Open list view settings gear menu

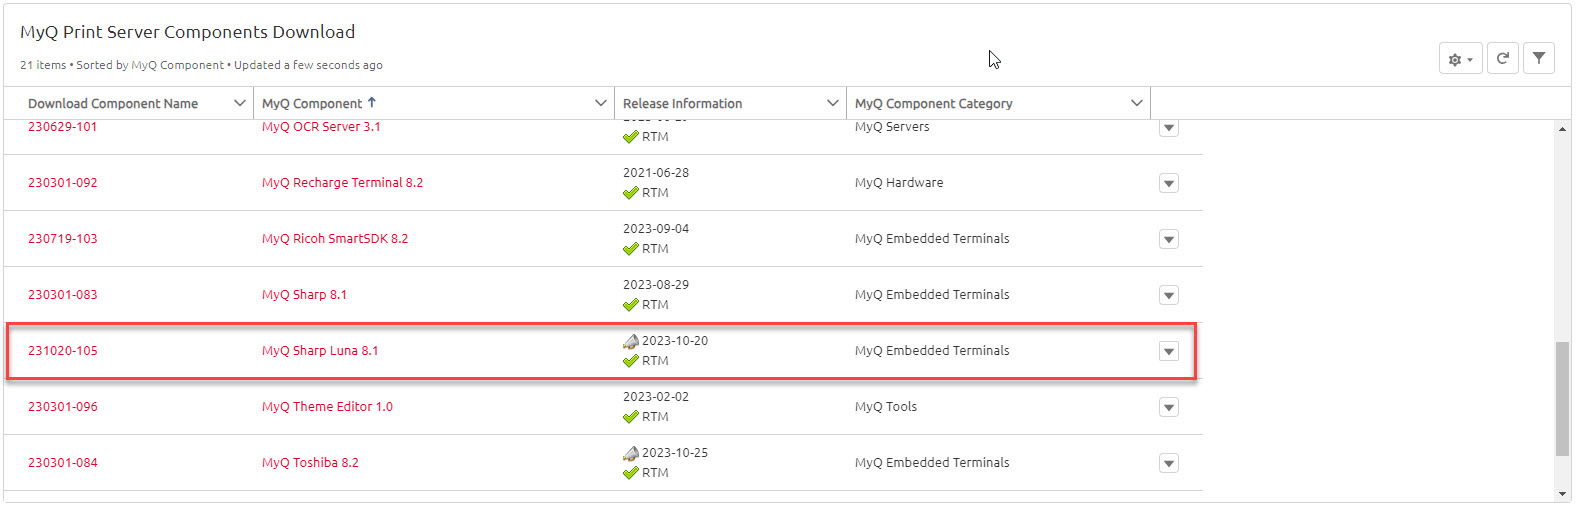1460,59
